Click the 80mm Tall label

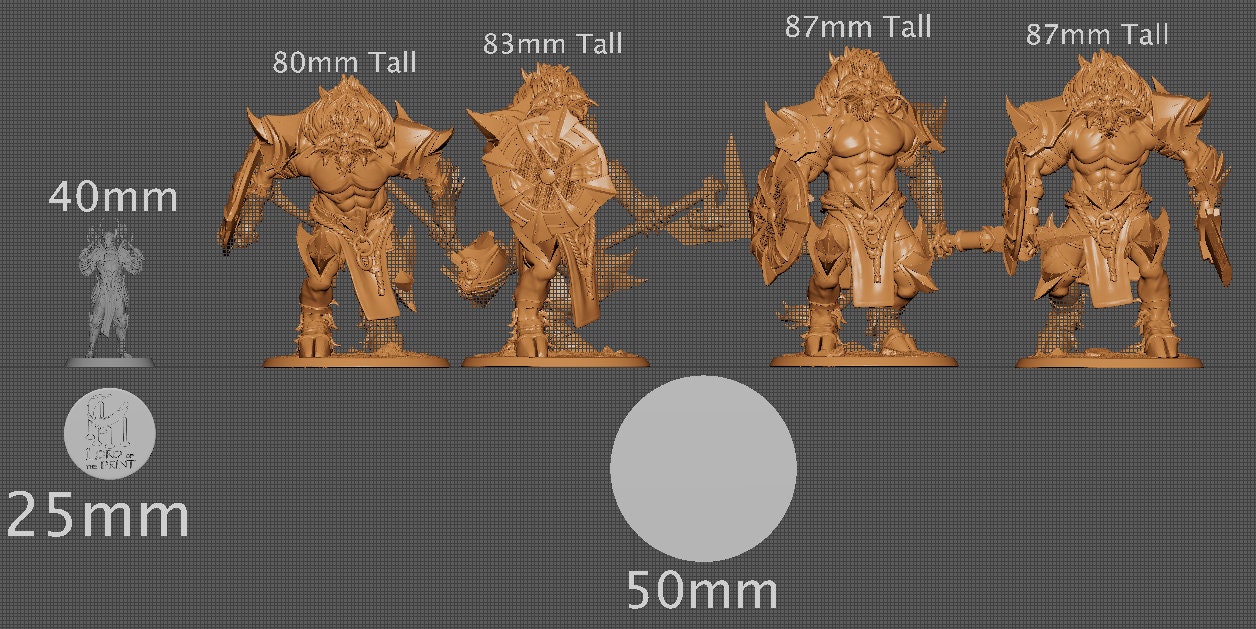coord(347,62)
